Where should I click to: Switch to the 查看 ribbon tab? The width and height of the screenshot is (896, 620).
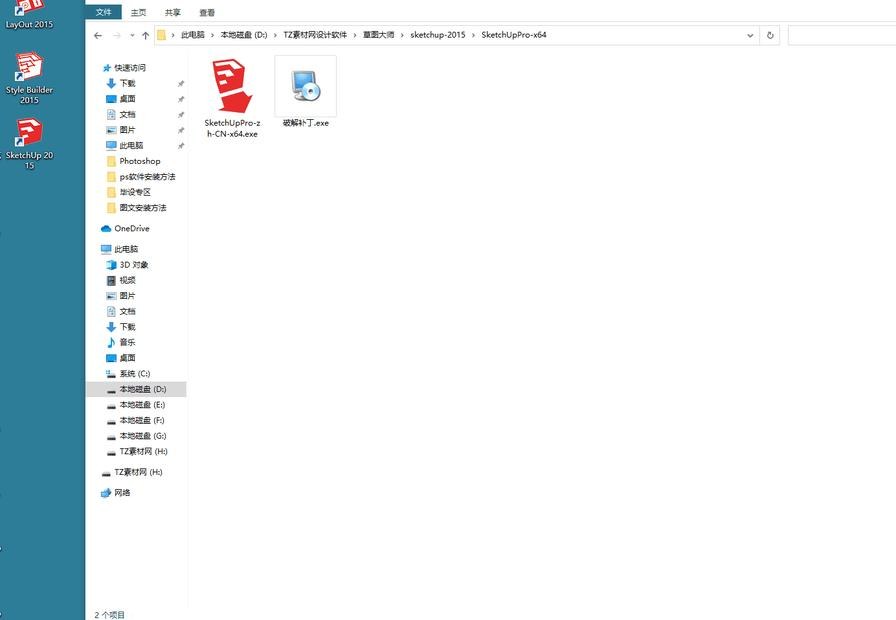207,13
